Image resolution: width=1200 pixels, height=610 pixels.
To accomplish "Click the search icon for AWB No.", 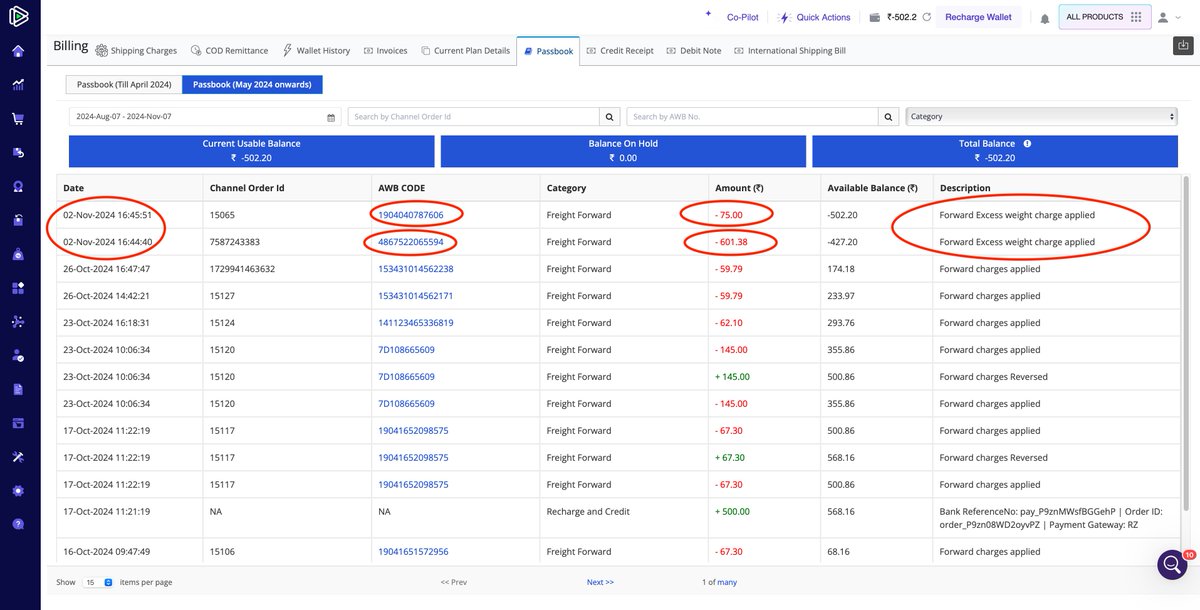I will [x=888, y=117].
